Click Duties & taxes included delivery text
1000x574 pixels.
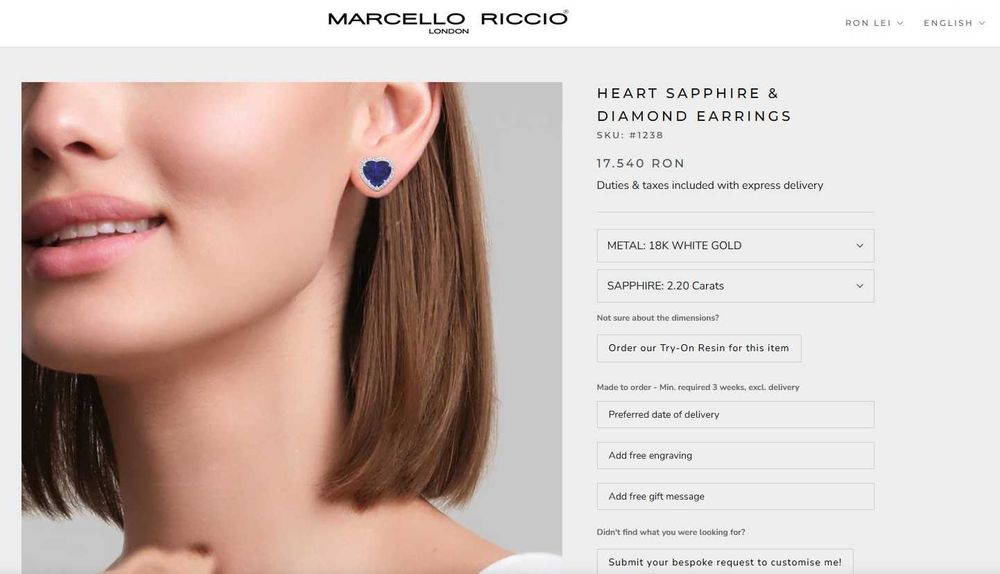pyautogui.click(x=710, y=186)
